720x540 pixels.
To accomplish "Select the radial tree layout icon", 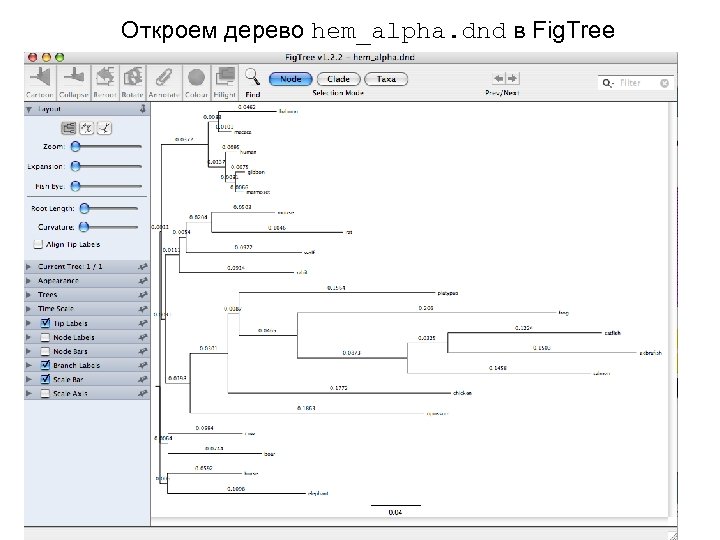I will click(104, 128).
